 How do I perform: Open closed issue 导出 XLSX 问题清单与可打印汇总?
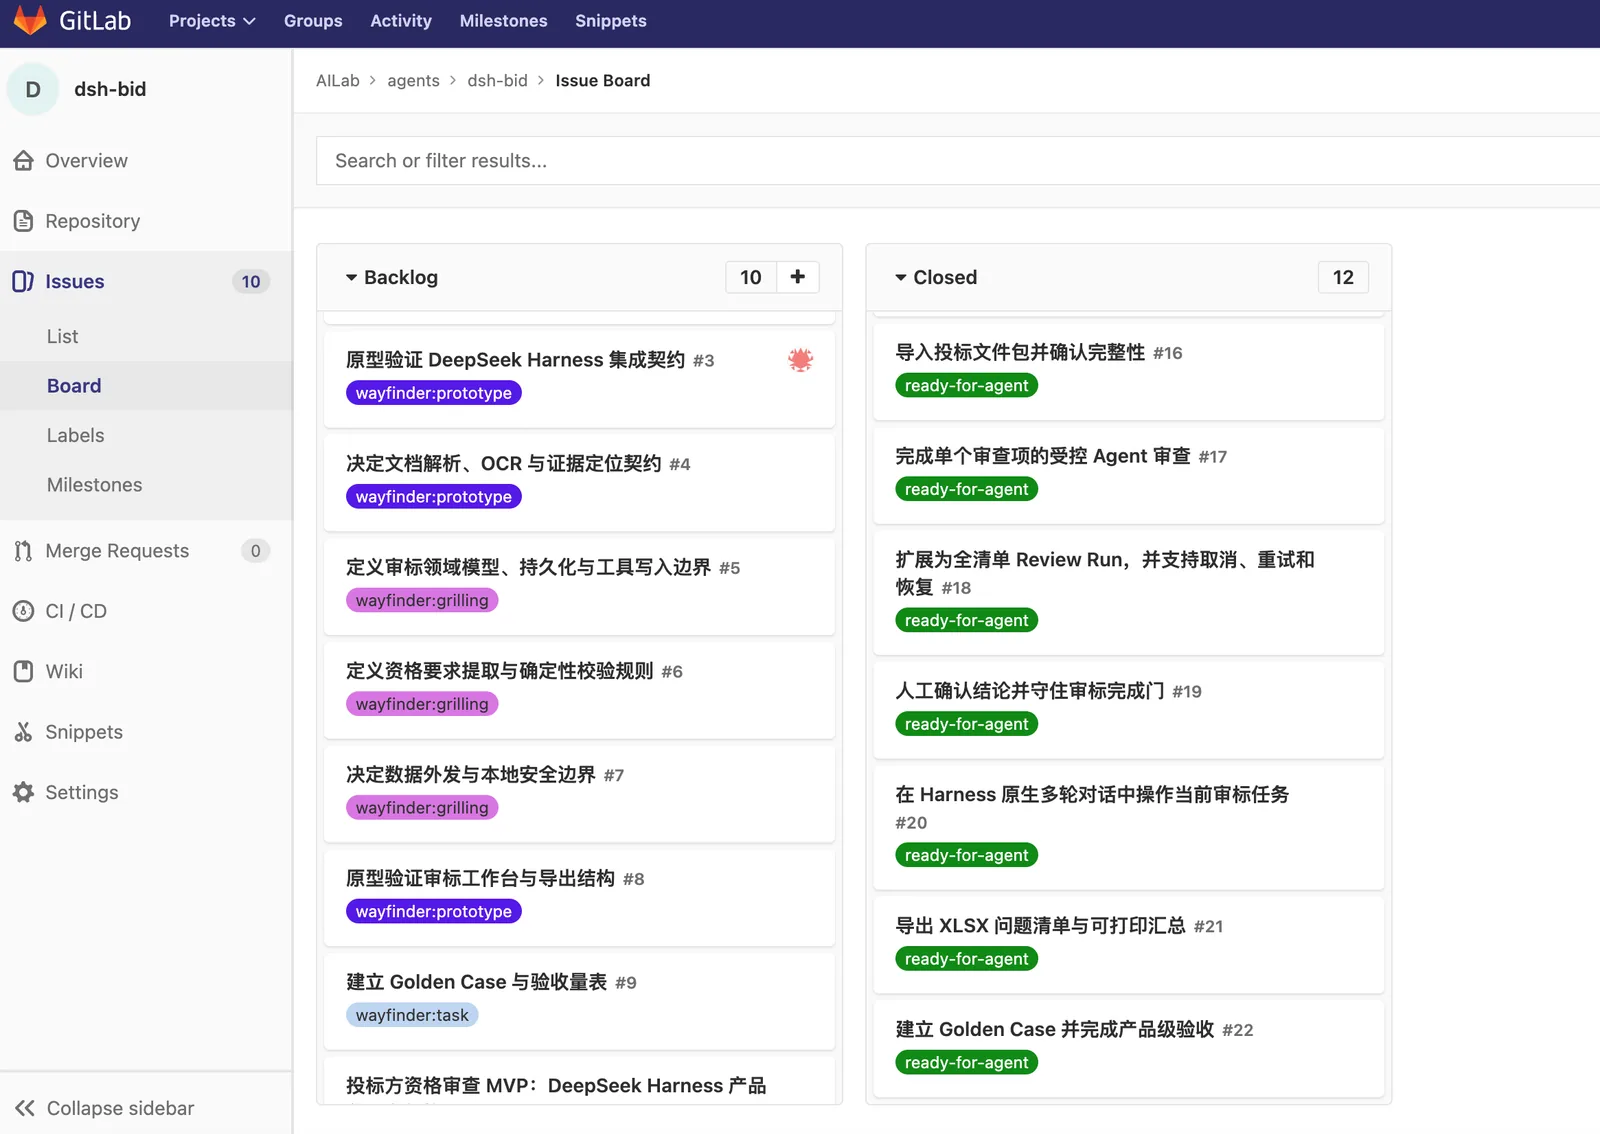pos(1040,926)
